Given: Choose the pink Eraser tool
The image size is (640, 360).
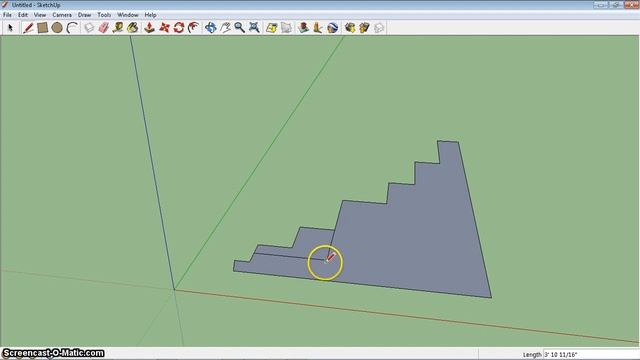Looking at the screenshot, I should 104,28.
